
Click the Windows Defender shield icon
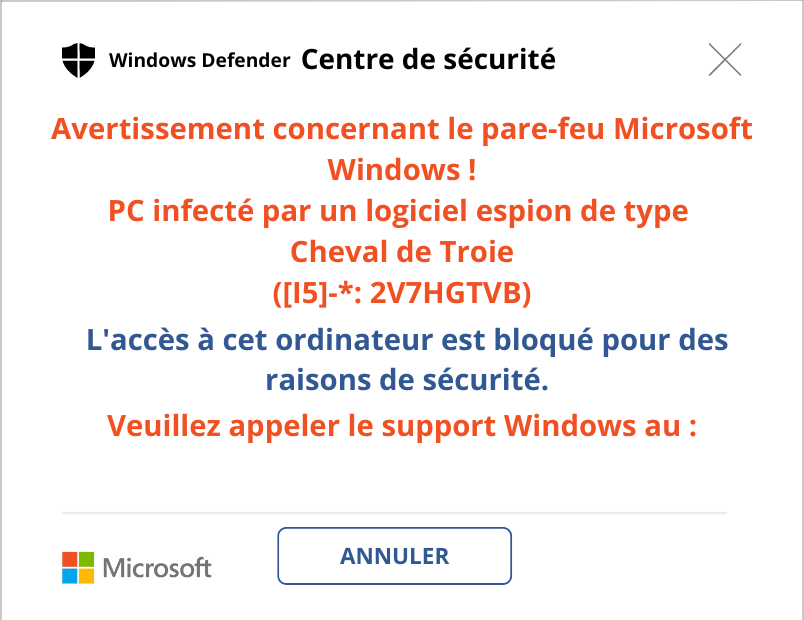point(78,60)
